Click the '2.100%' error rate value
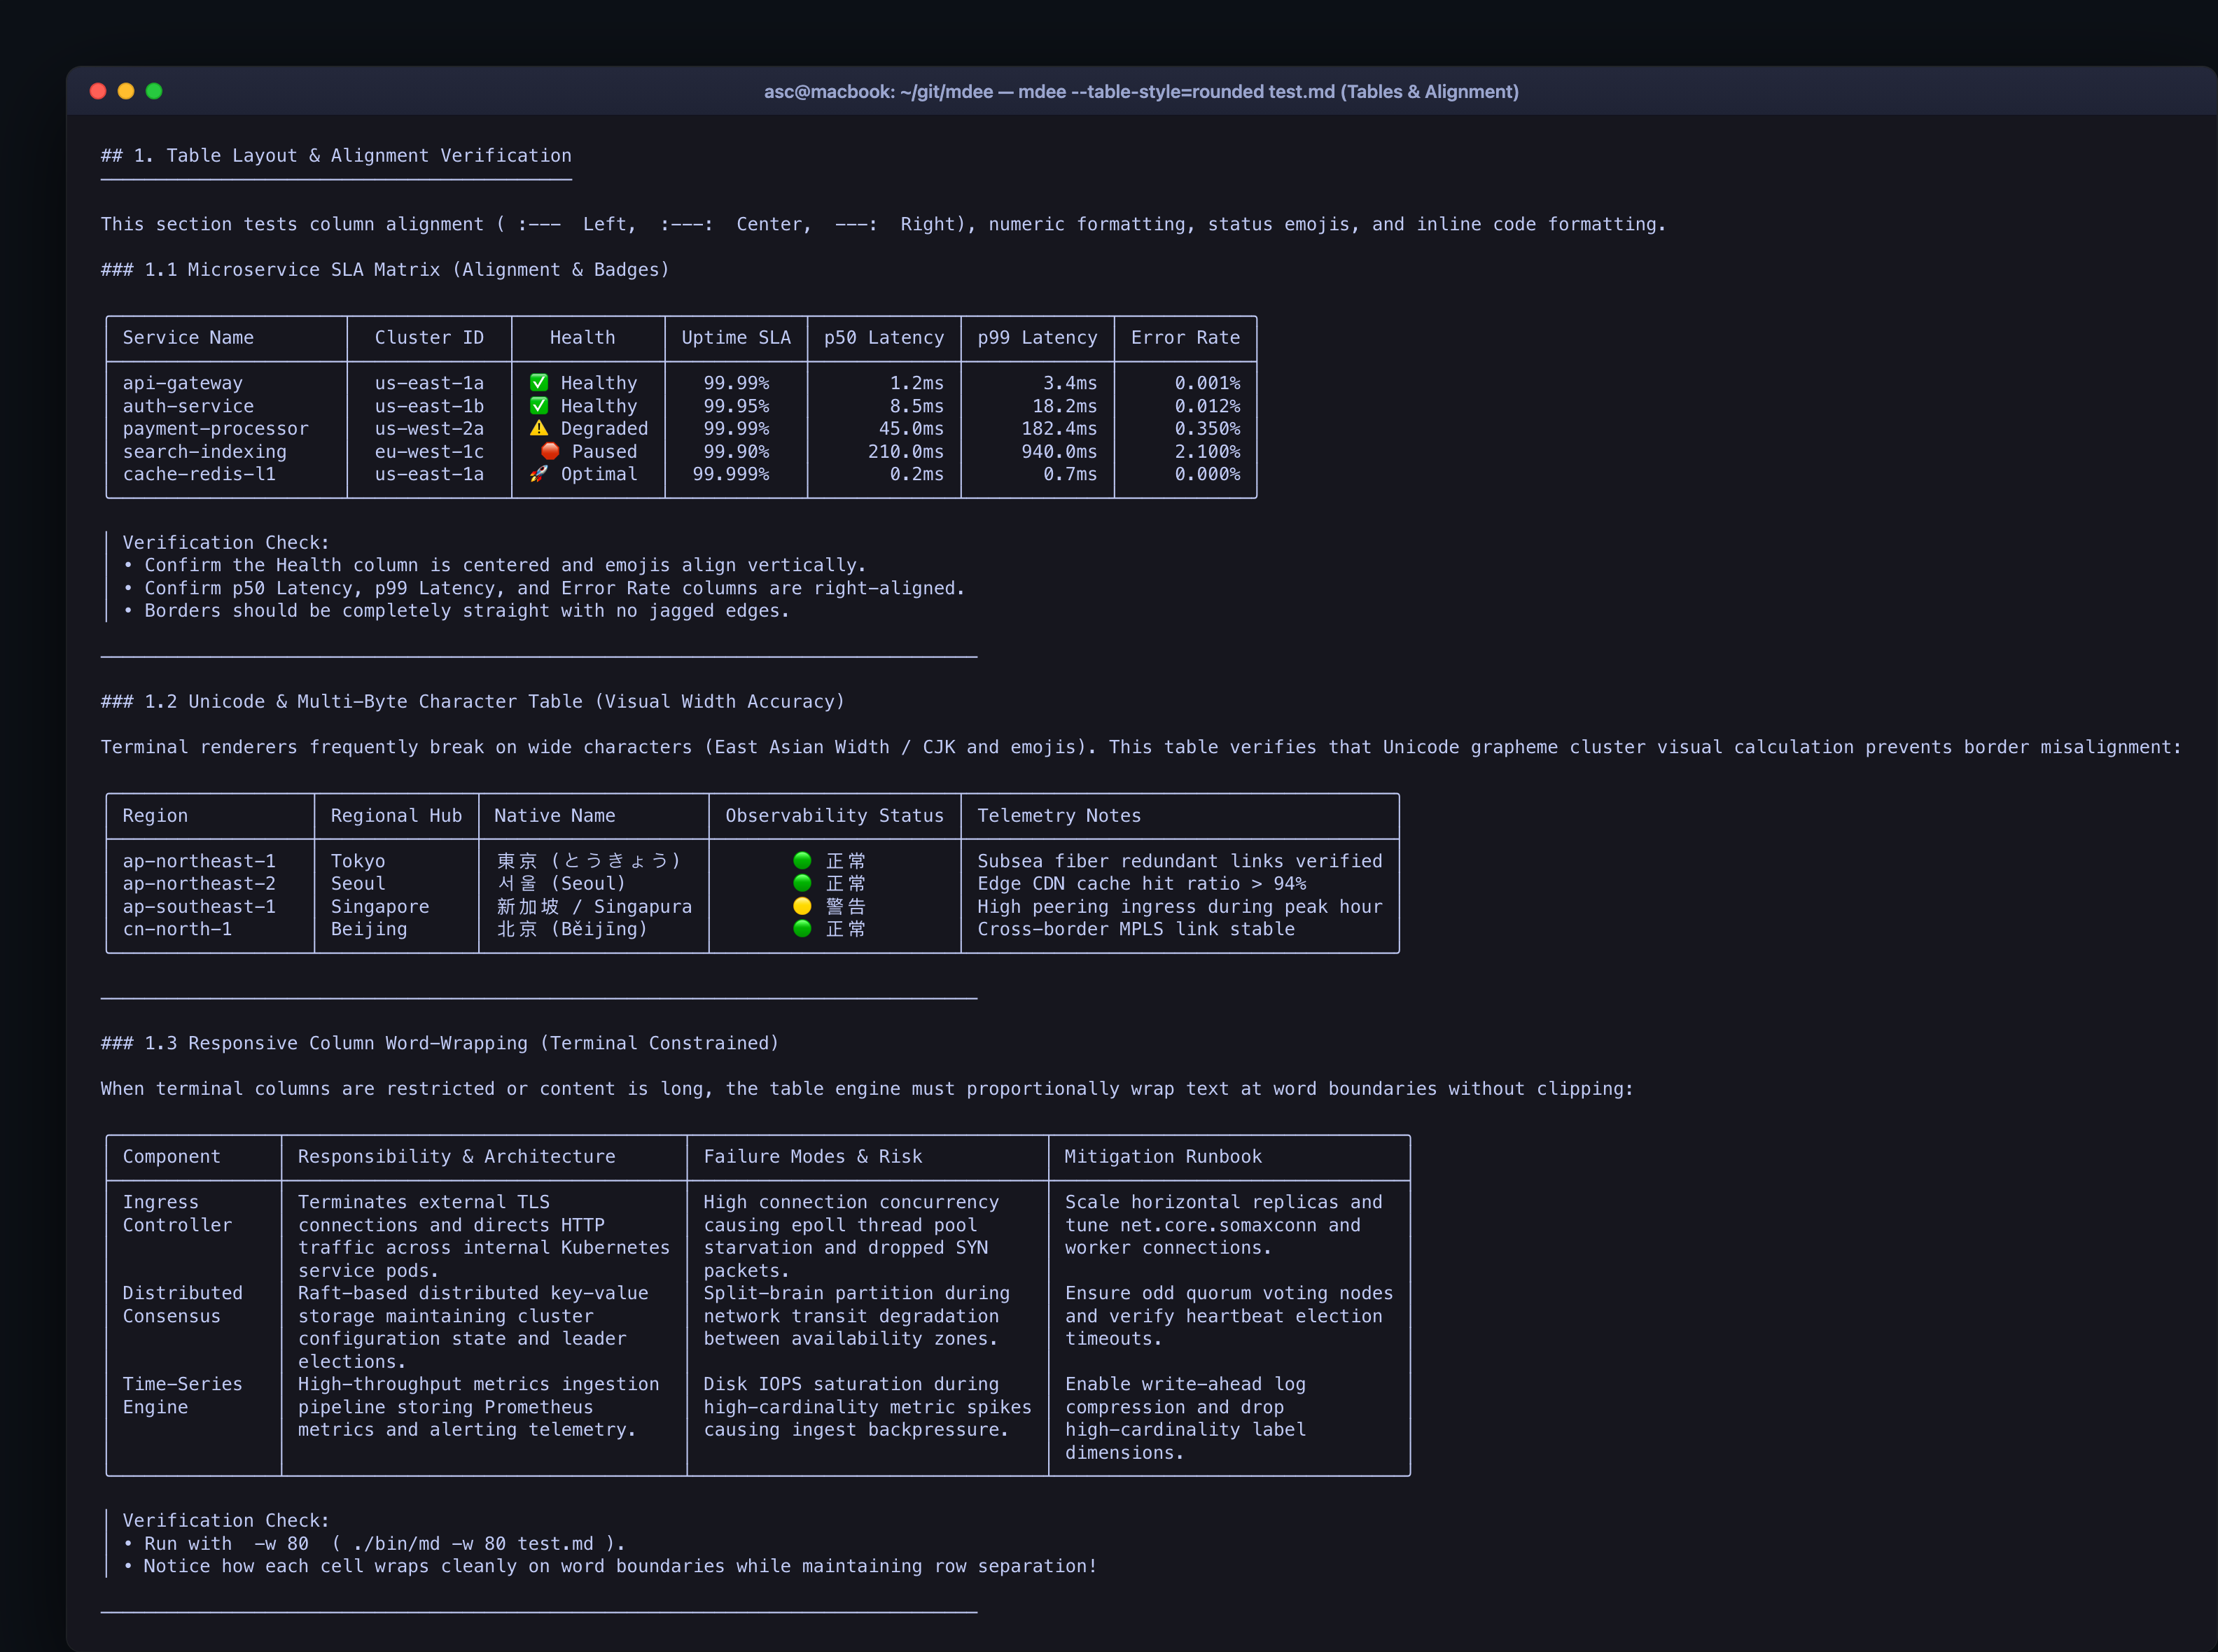The height and width of the screenshot is (1652, 2218). click(1207, 452)
